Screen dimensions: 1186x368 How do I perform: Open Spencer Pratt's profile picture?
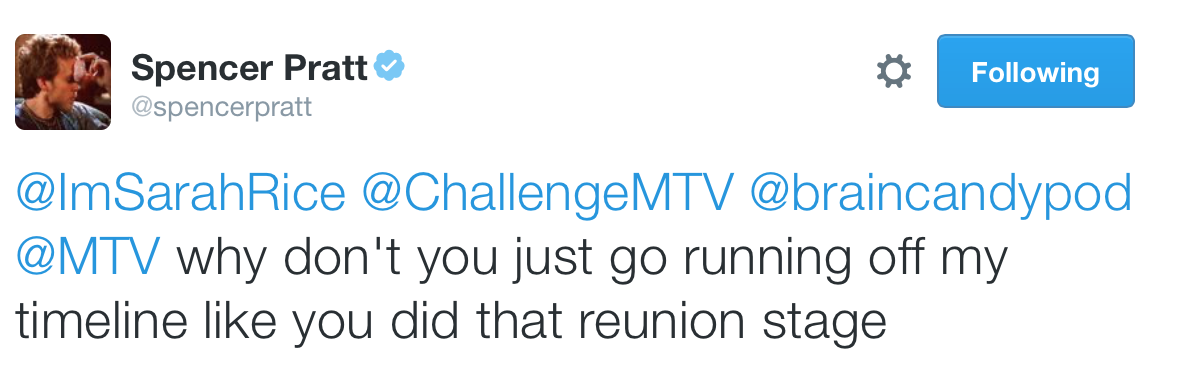click(x=63, y=82)
